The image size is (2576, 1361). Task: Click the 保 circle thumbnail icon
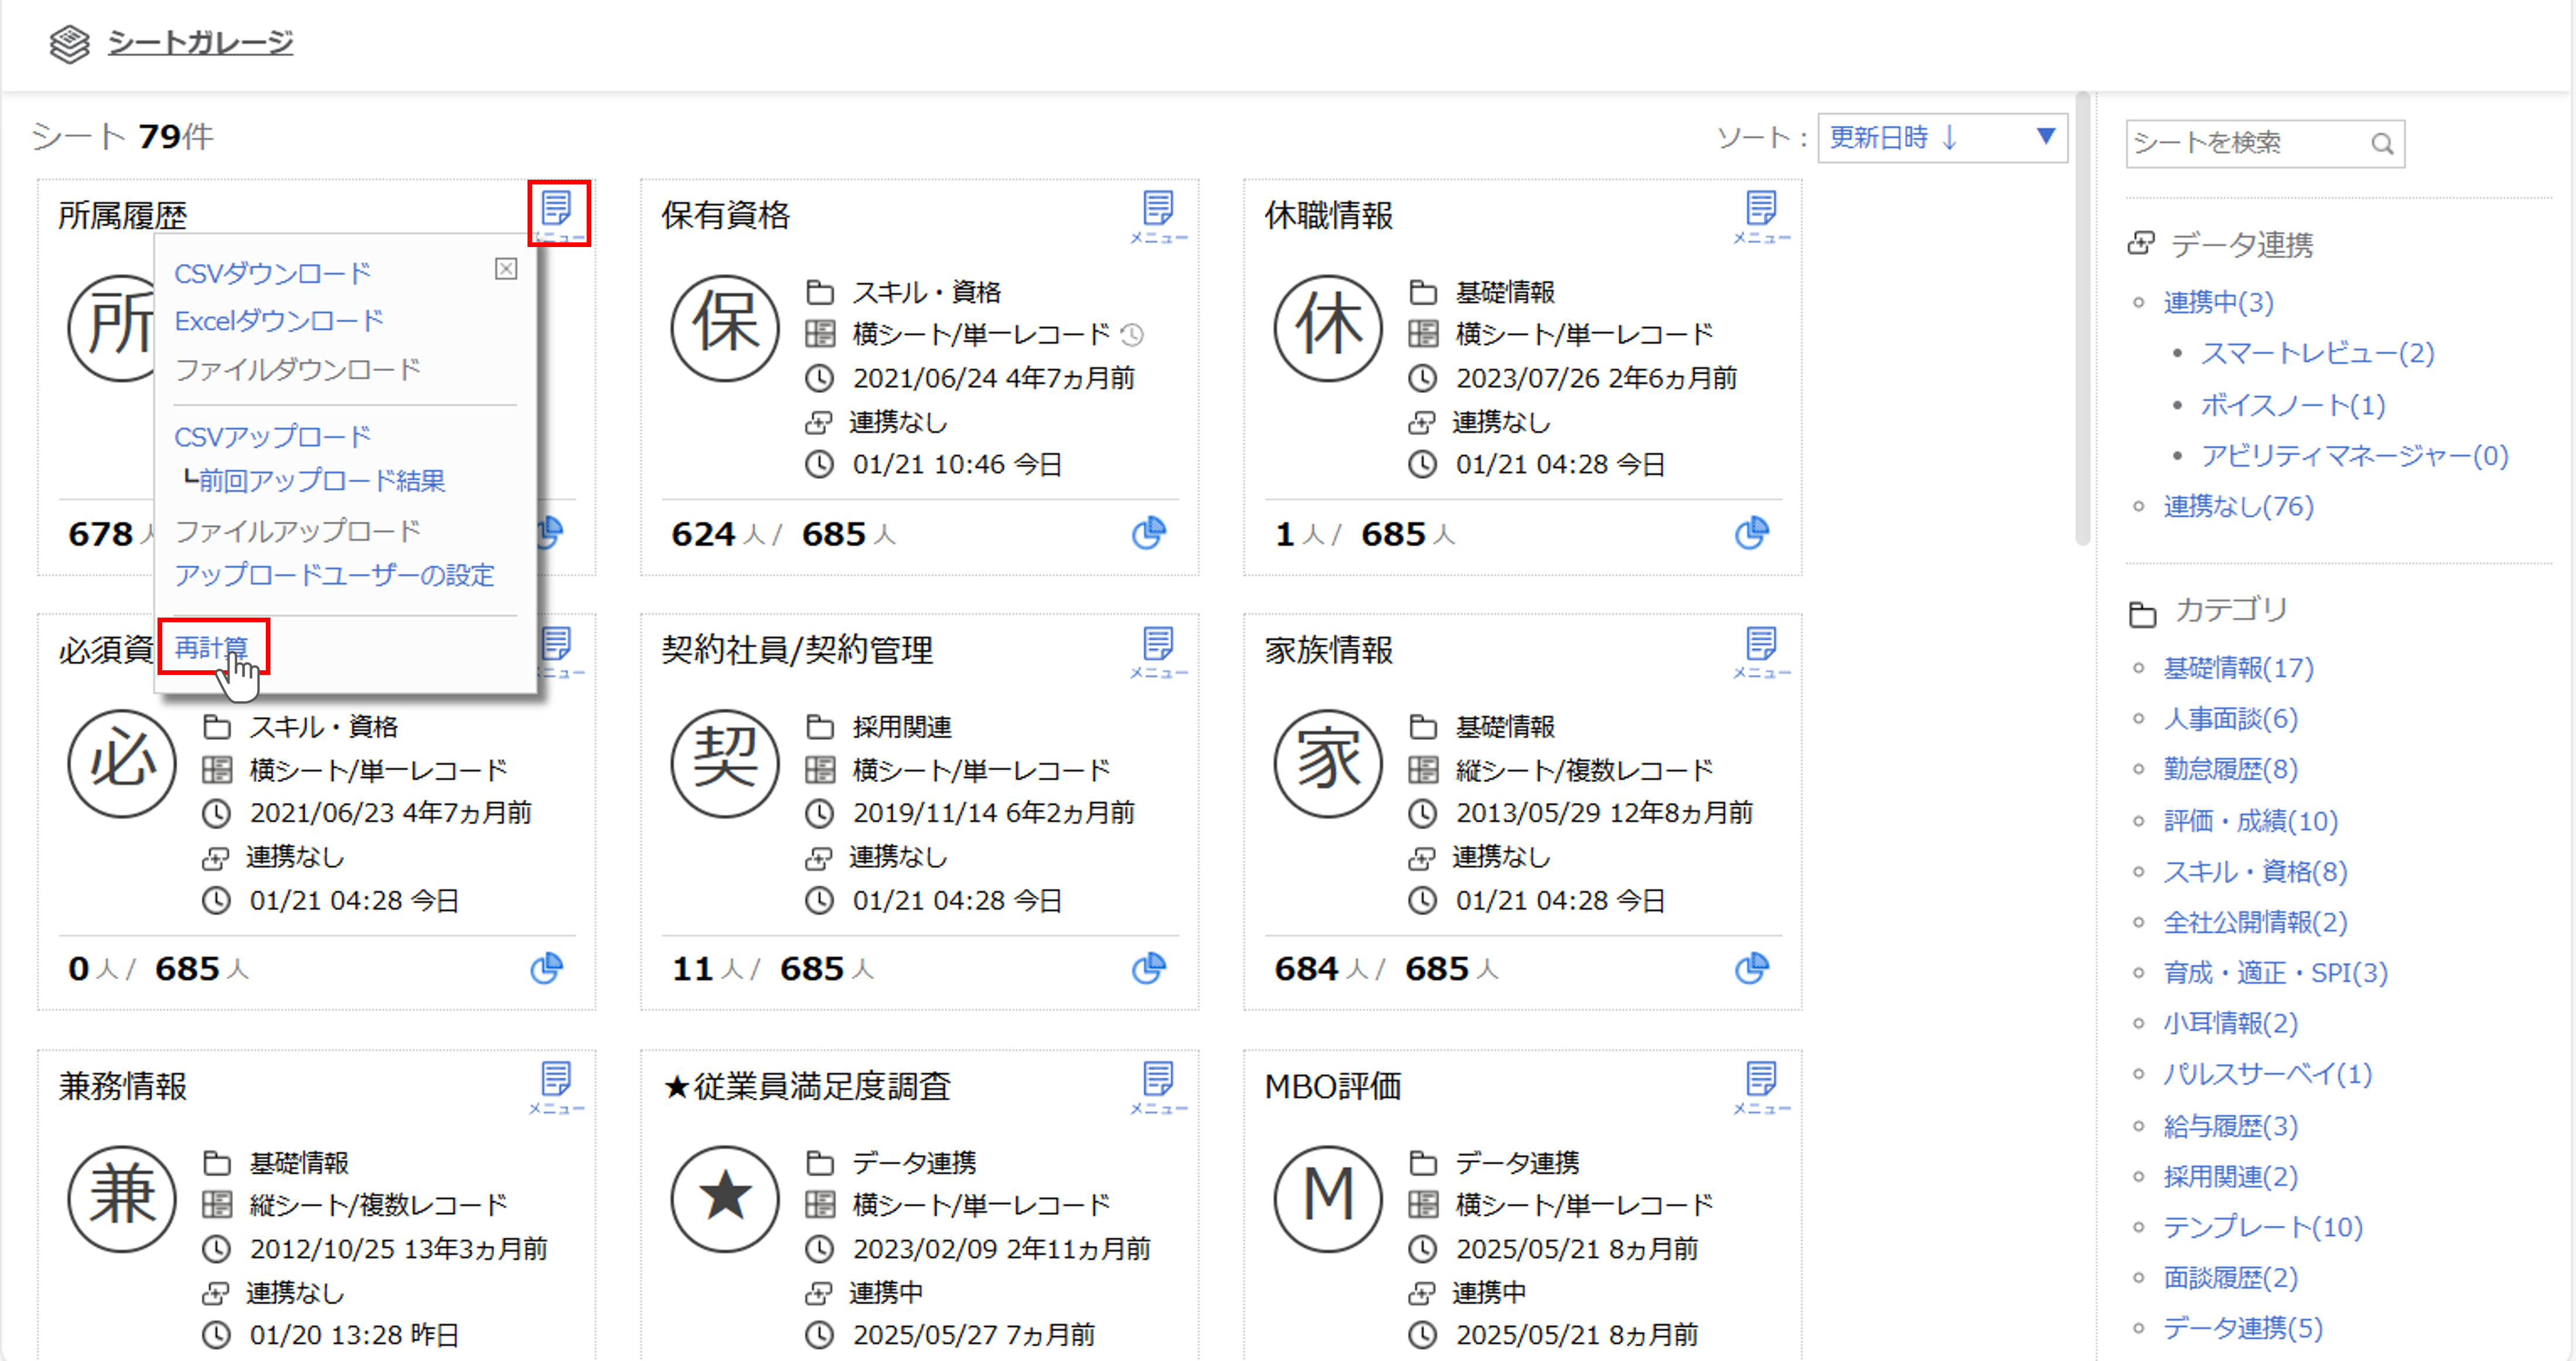pos(725,328)
